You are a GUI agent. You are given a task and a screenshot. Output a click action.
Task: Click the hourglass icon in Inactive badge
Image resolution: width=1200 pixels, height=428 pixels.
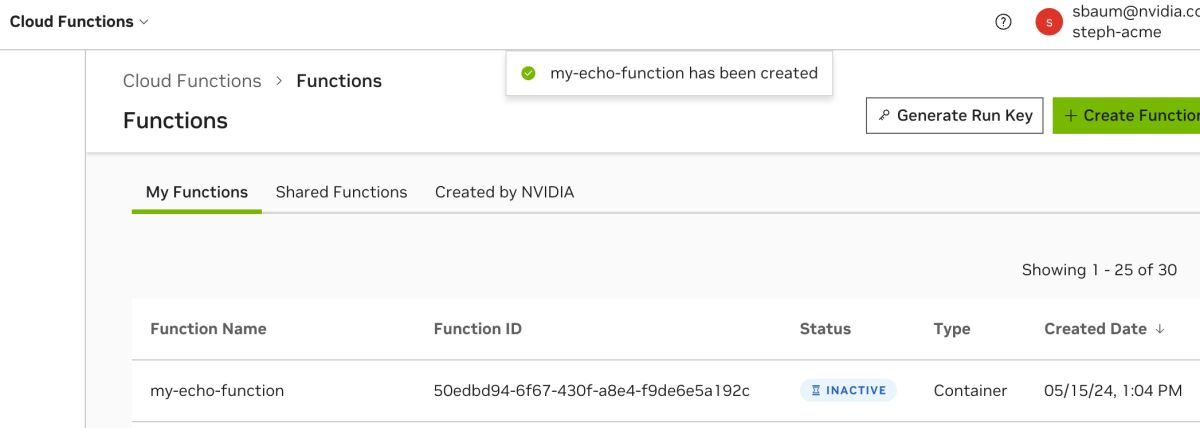[816, 390]
